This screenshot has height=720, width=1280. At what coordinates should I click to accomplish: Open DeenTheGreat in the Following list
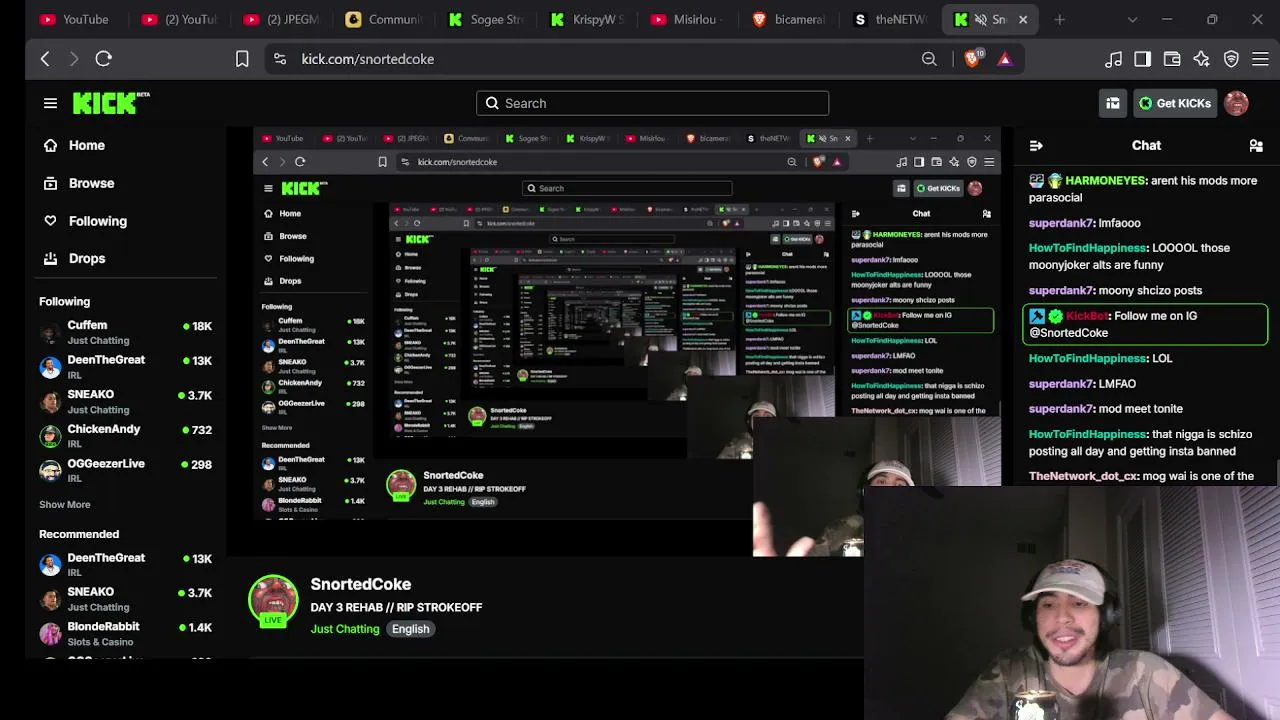coord(125,367)
